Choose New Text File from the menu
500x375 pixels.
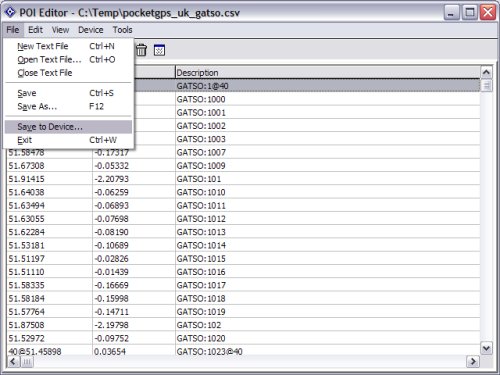pyautogui.click(x=68, y=46)
